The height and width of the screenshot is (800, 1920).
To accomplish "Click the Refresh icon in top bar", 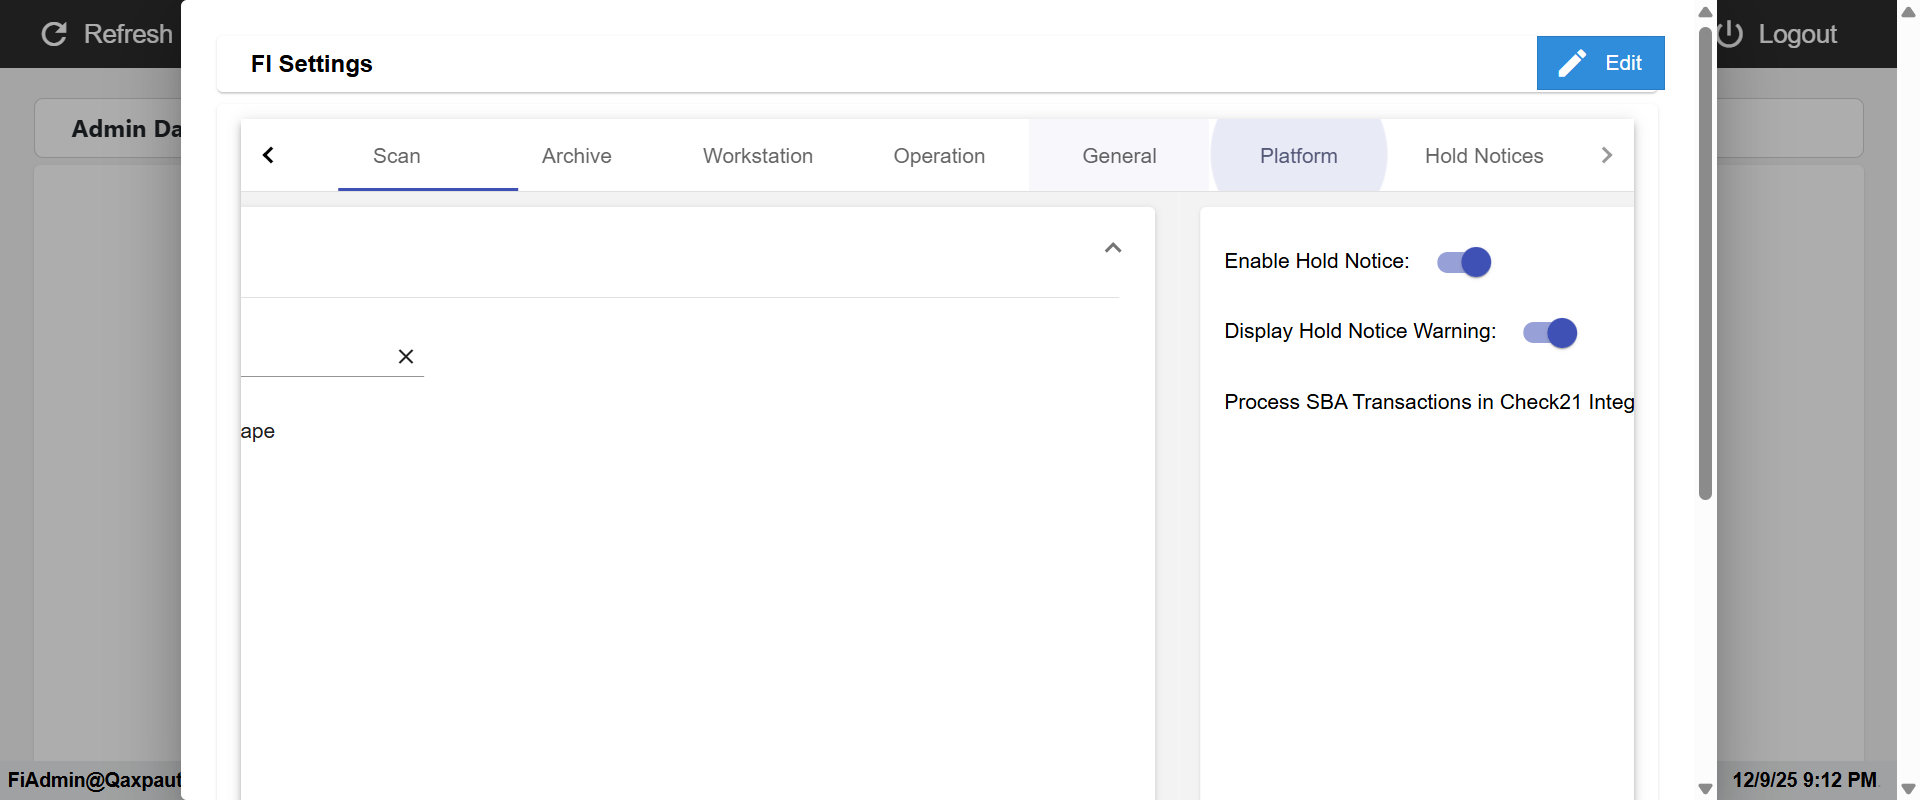I will click(54, 34).
